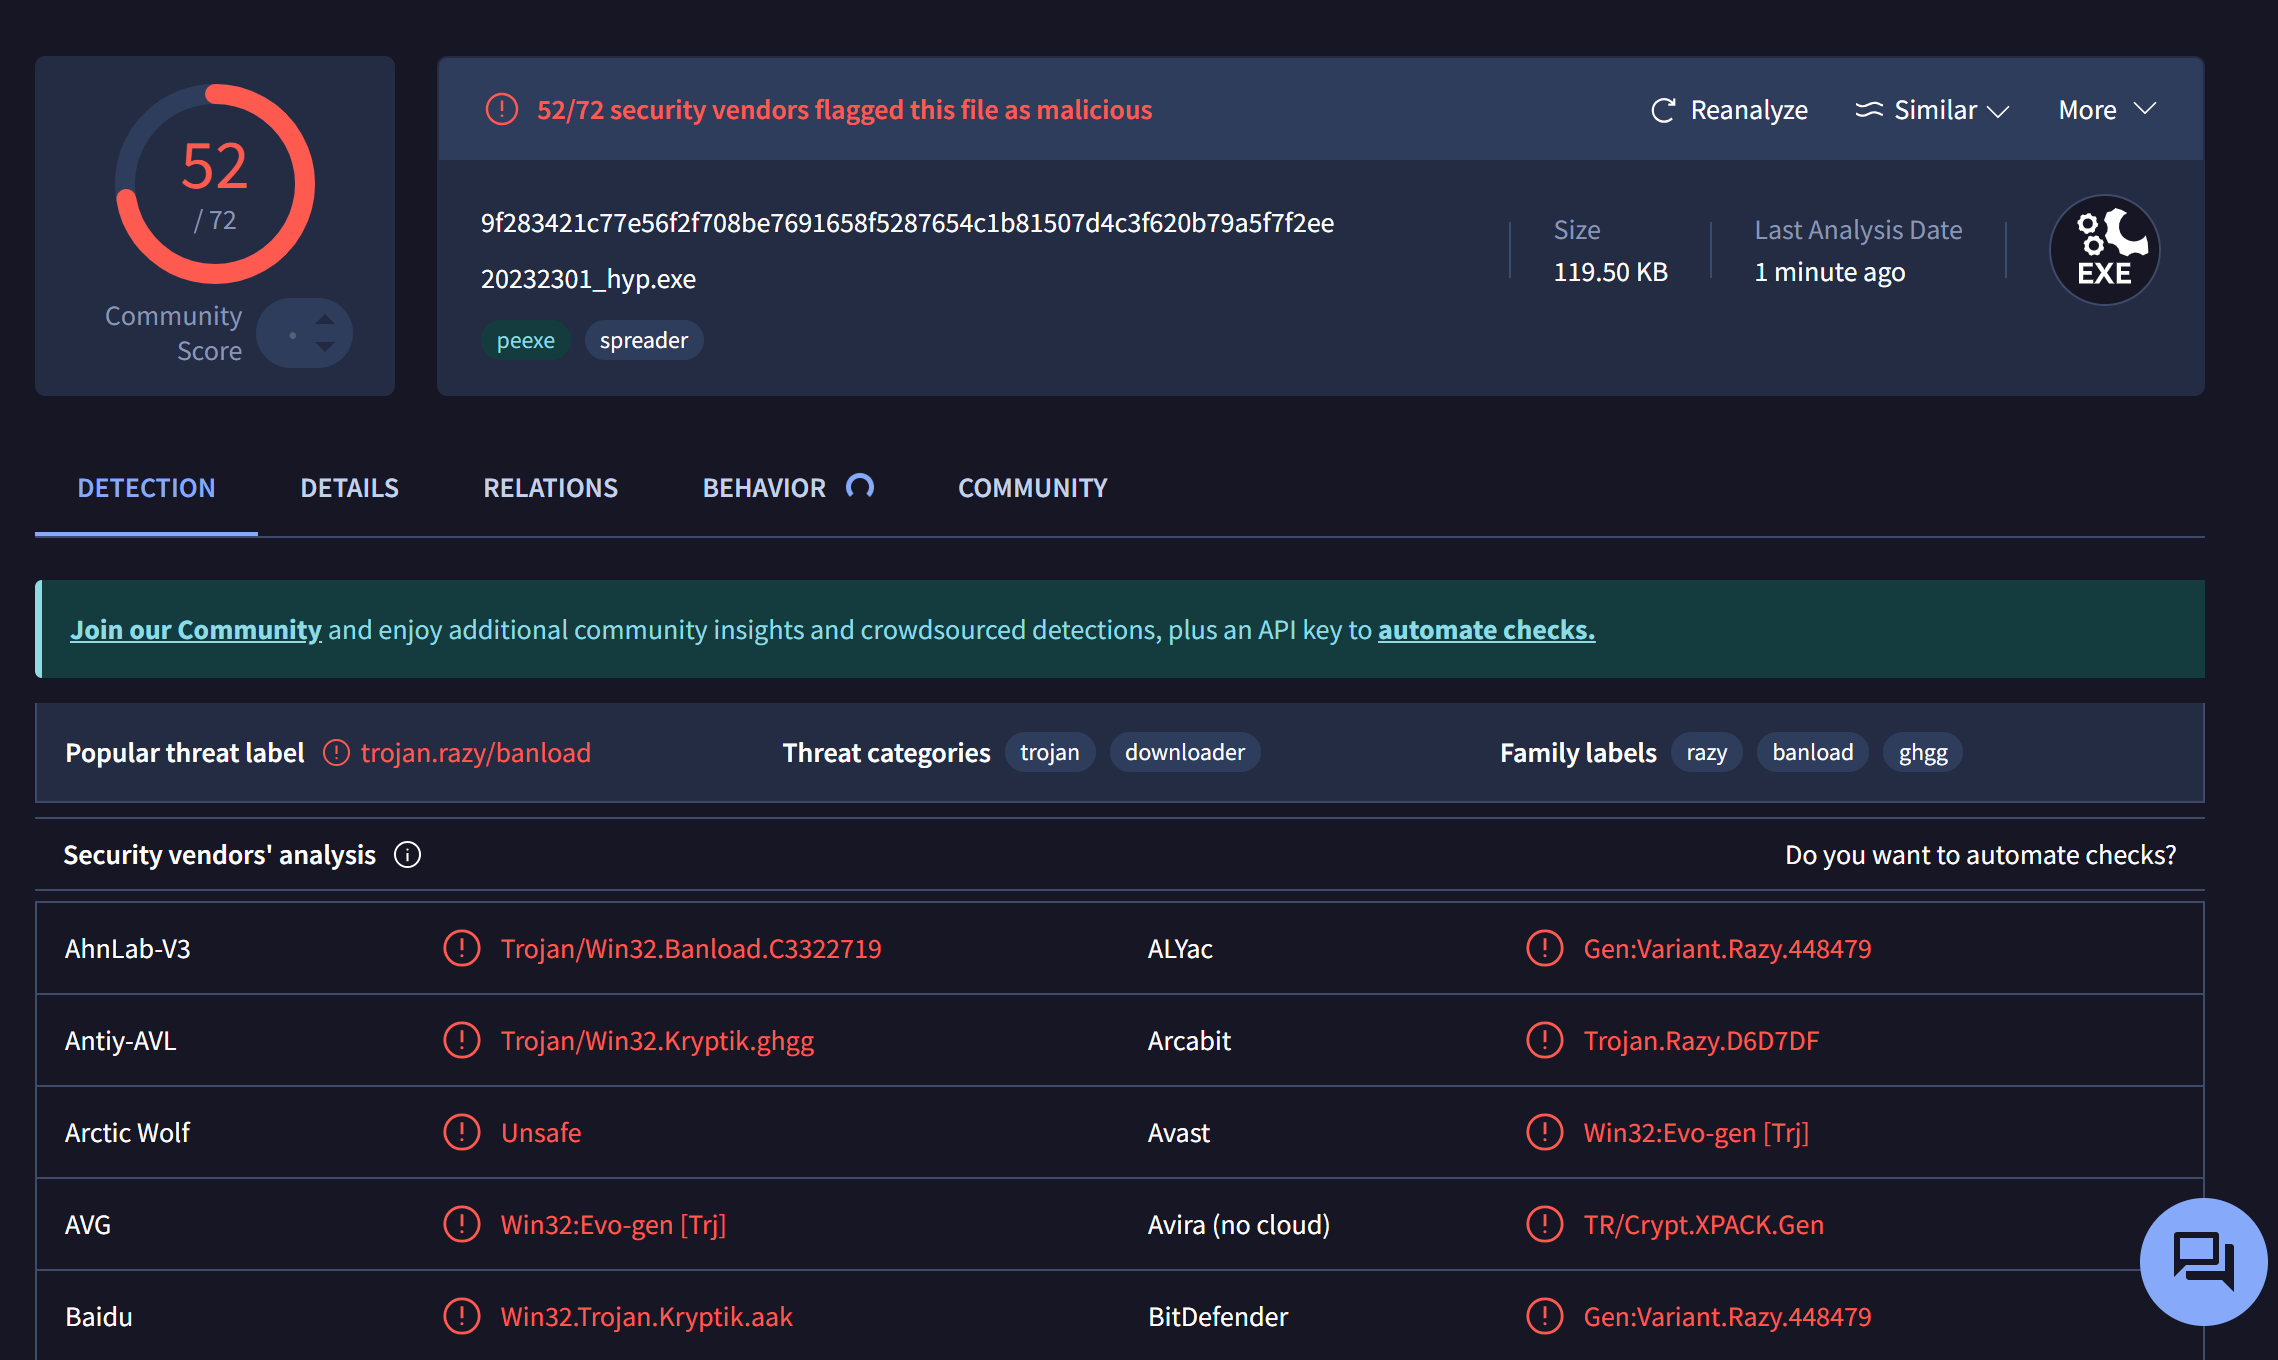Viewport: 2278px width, 1360px height.
Task: Click the EXE file type icon
Action: 2104,250
